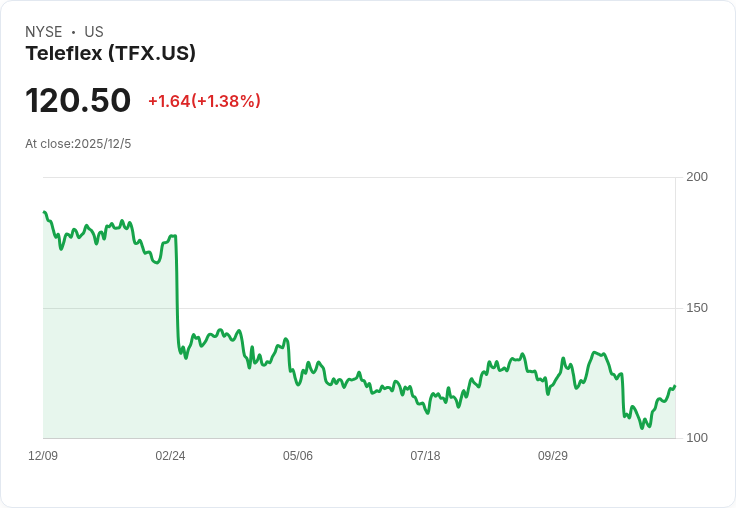
Task: Click the At close:2025/12/5 timestamp
Action: click(78, 144)
